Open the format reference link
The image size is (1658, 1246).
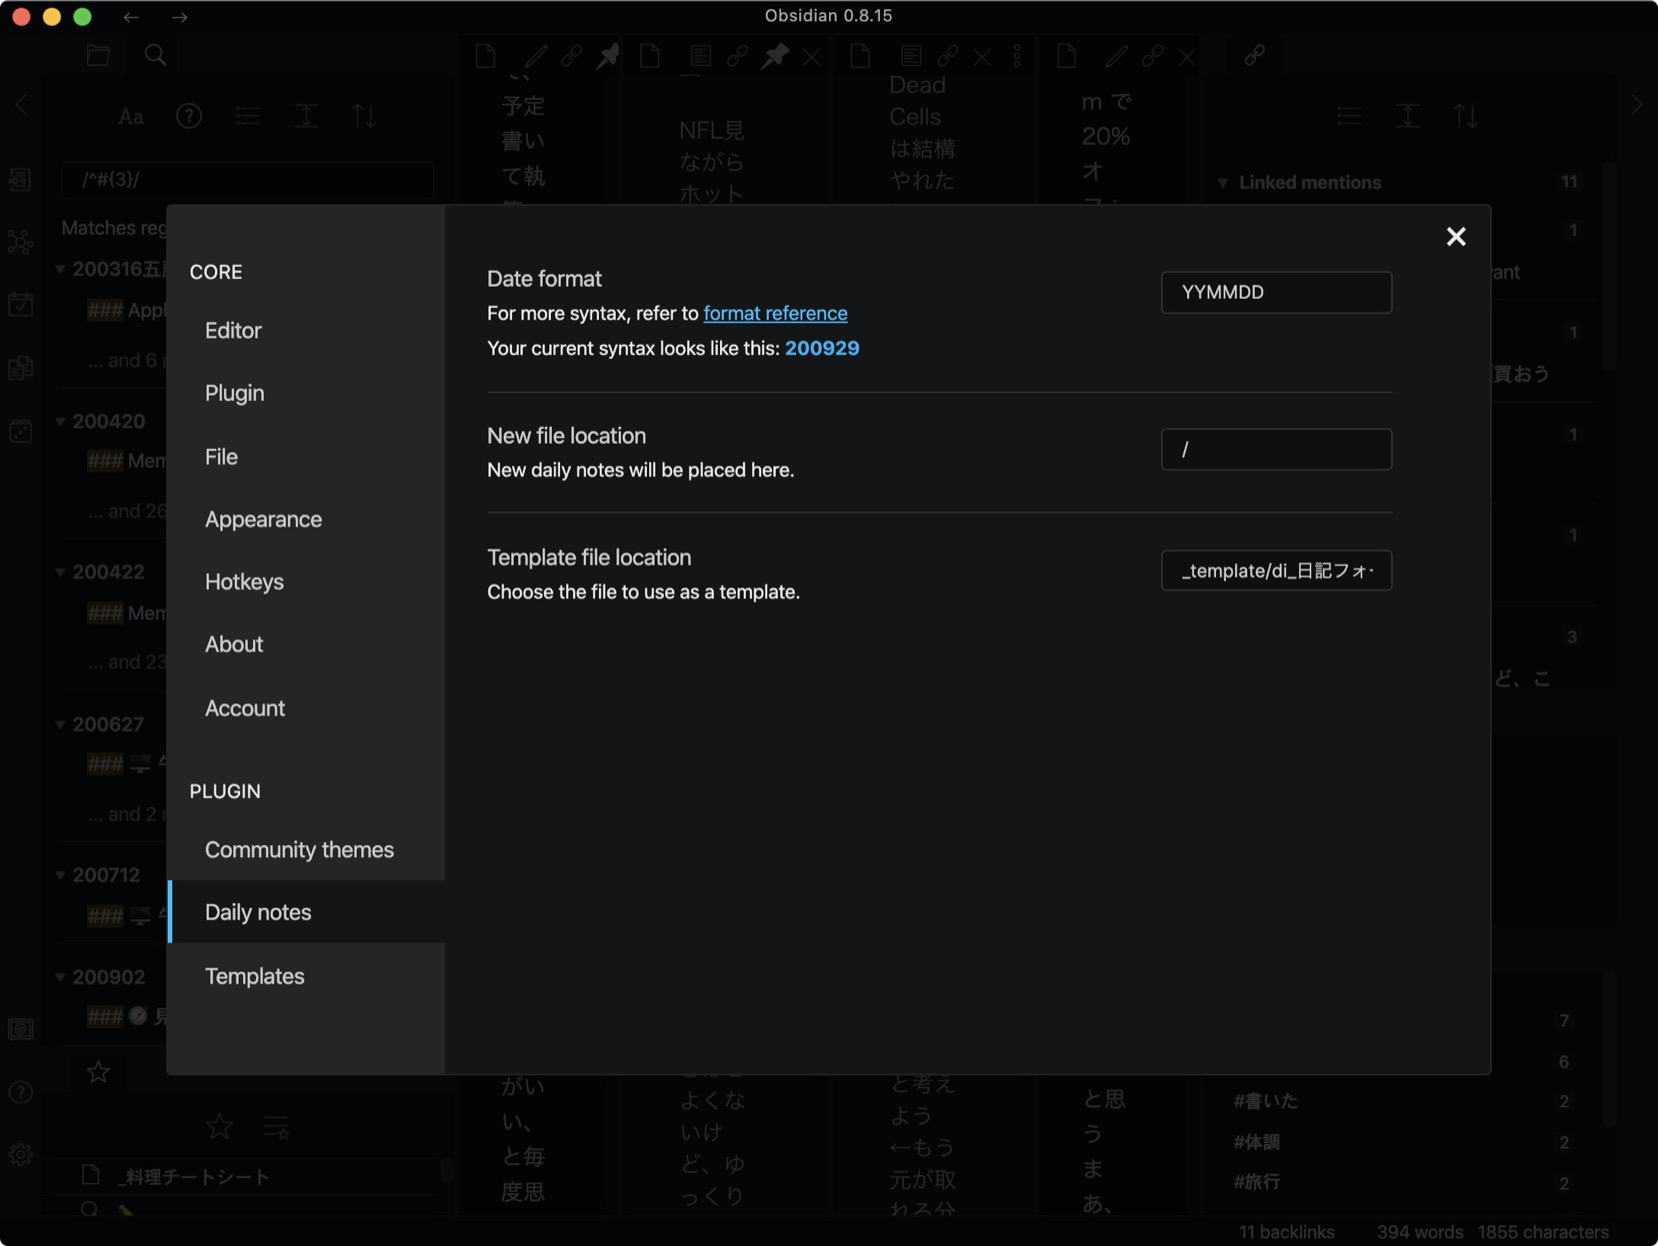coord(775,313)
